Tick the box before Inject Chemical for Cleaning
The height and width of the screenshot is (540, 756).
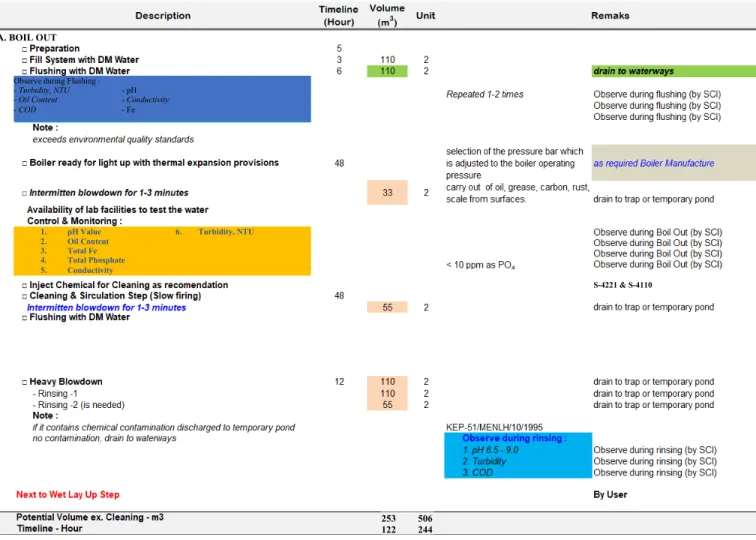tap(24, 285)
